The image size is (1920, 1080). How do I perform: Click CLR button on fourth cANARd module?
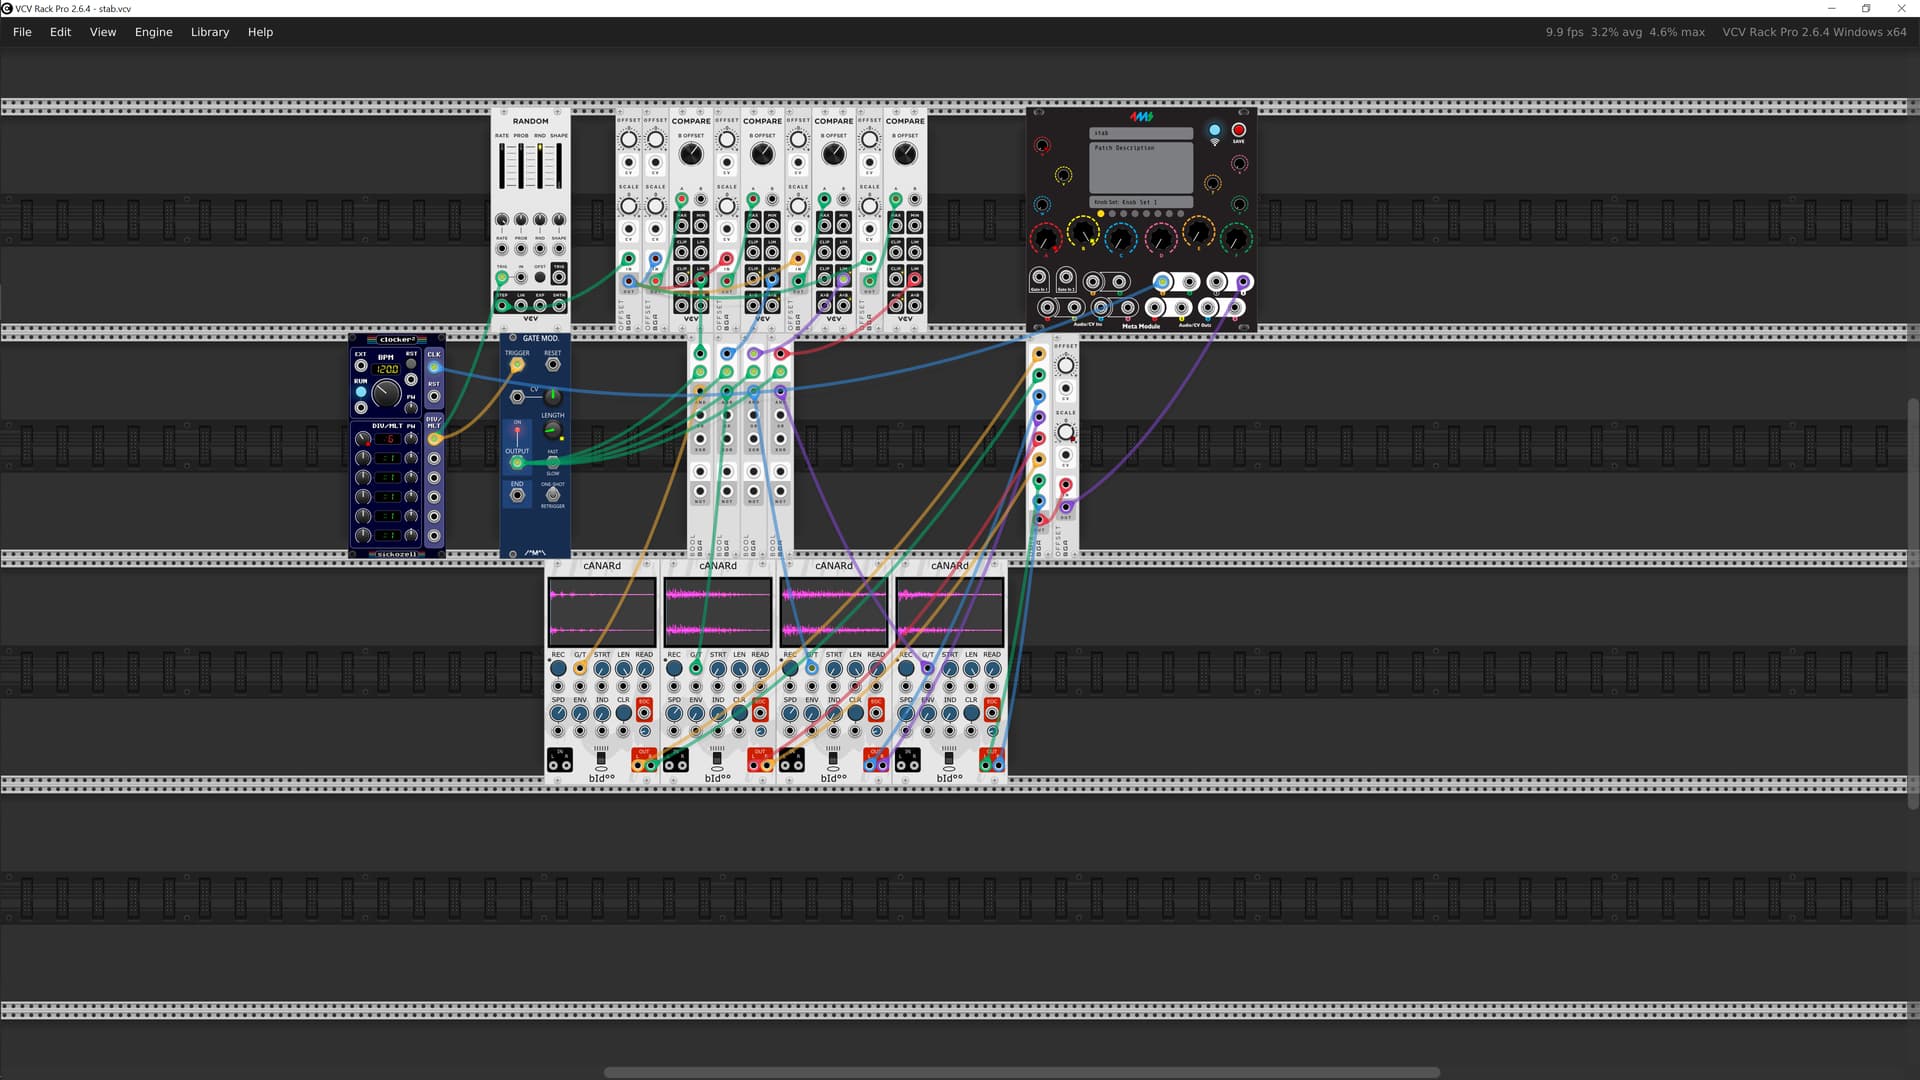[x=972, y=713]
